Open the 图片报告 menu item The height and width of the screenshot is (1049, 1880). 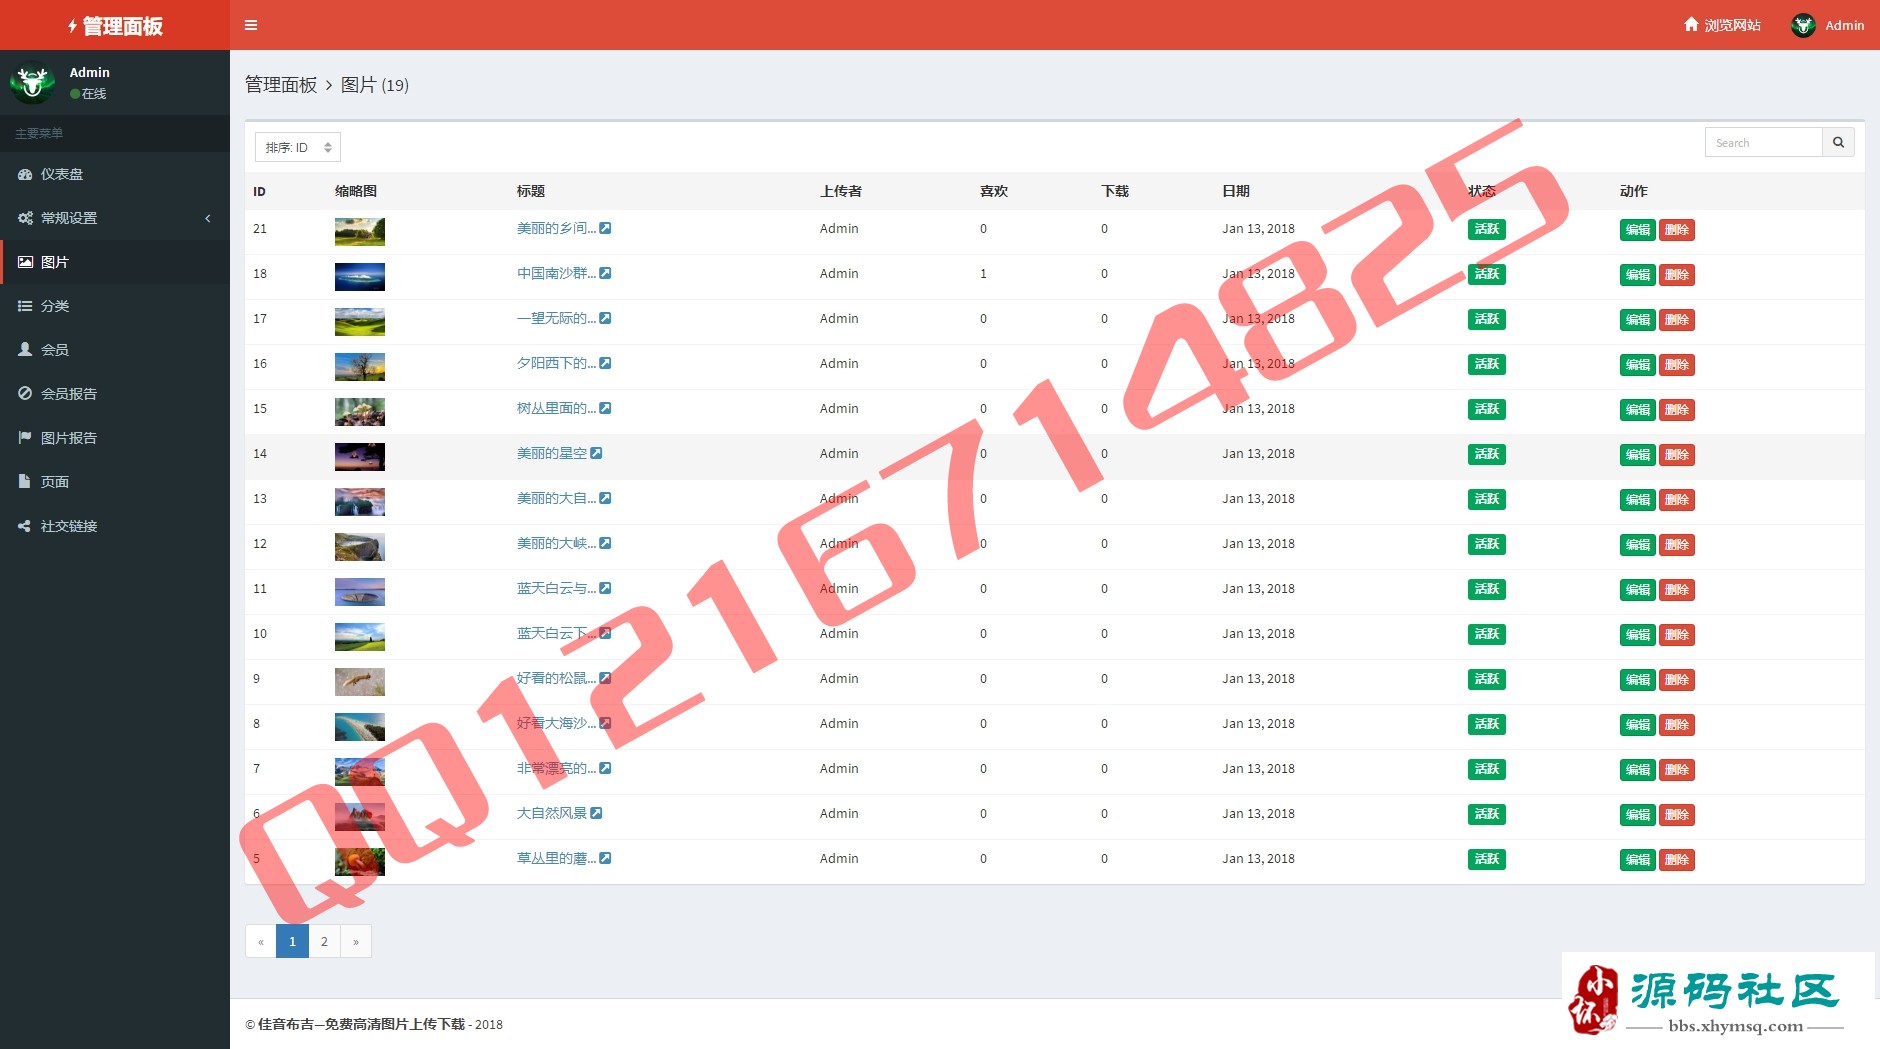(x=115, y=438)
